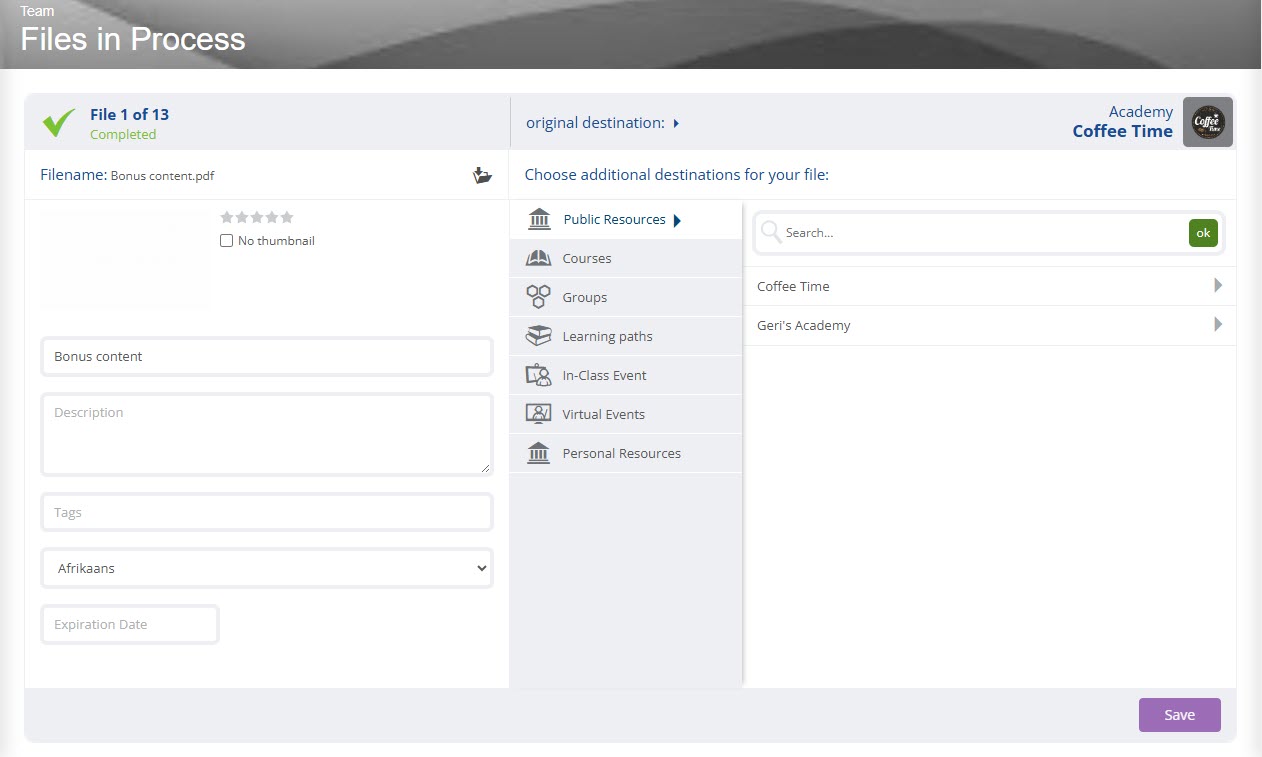Set the fifth star in the rating

(287, 217)
